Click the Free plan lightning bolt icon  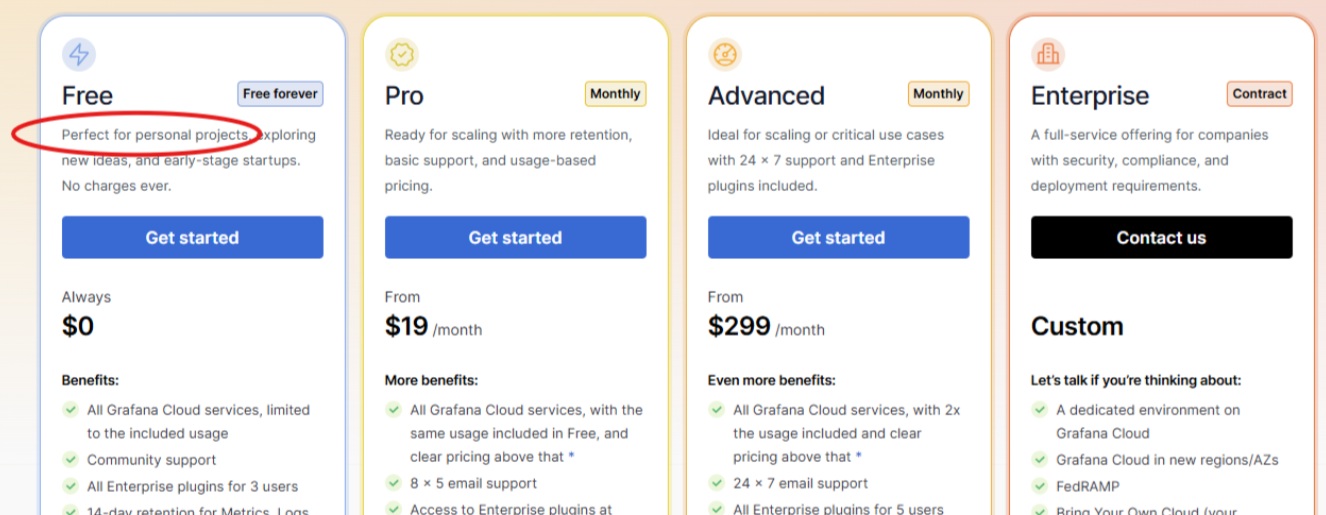[x=79, y=54]
